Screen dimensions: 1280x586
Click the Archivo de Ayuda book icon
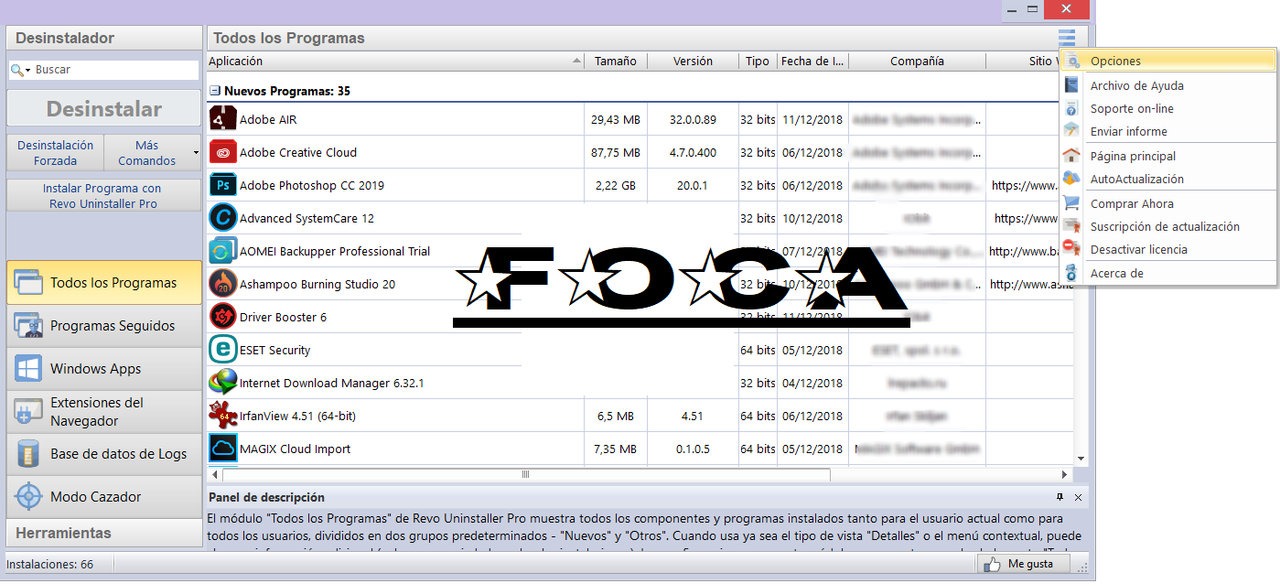pyautogui.click(x=1072, y=86)
